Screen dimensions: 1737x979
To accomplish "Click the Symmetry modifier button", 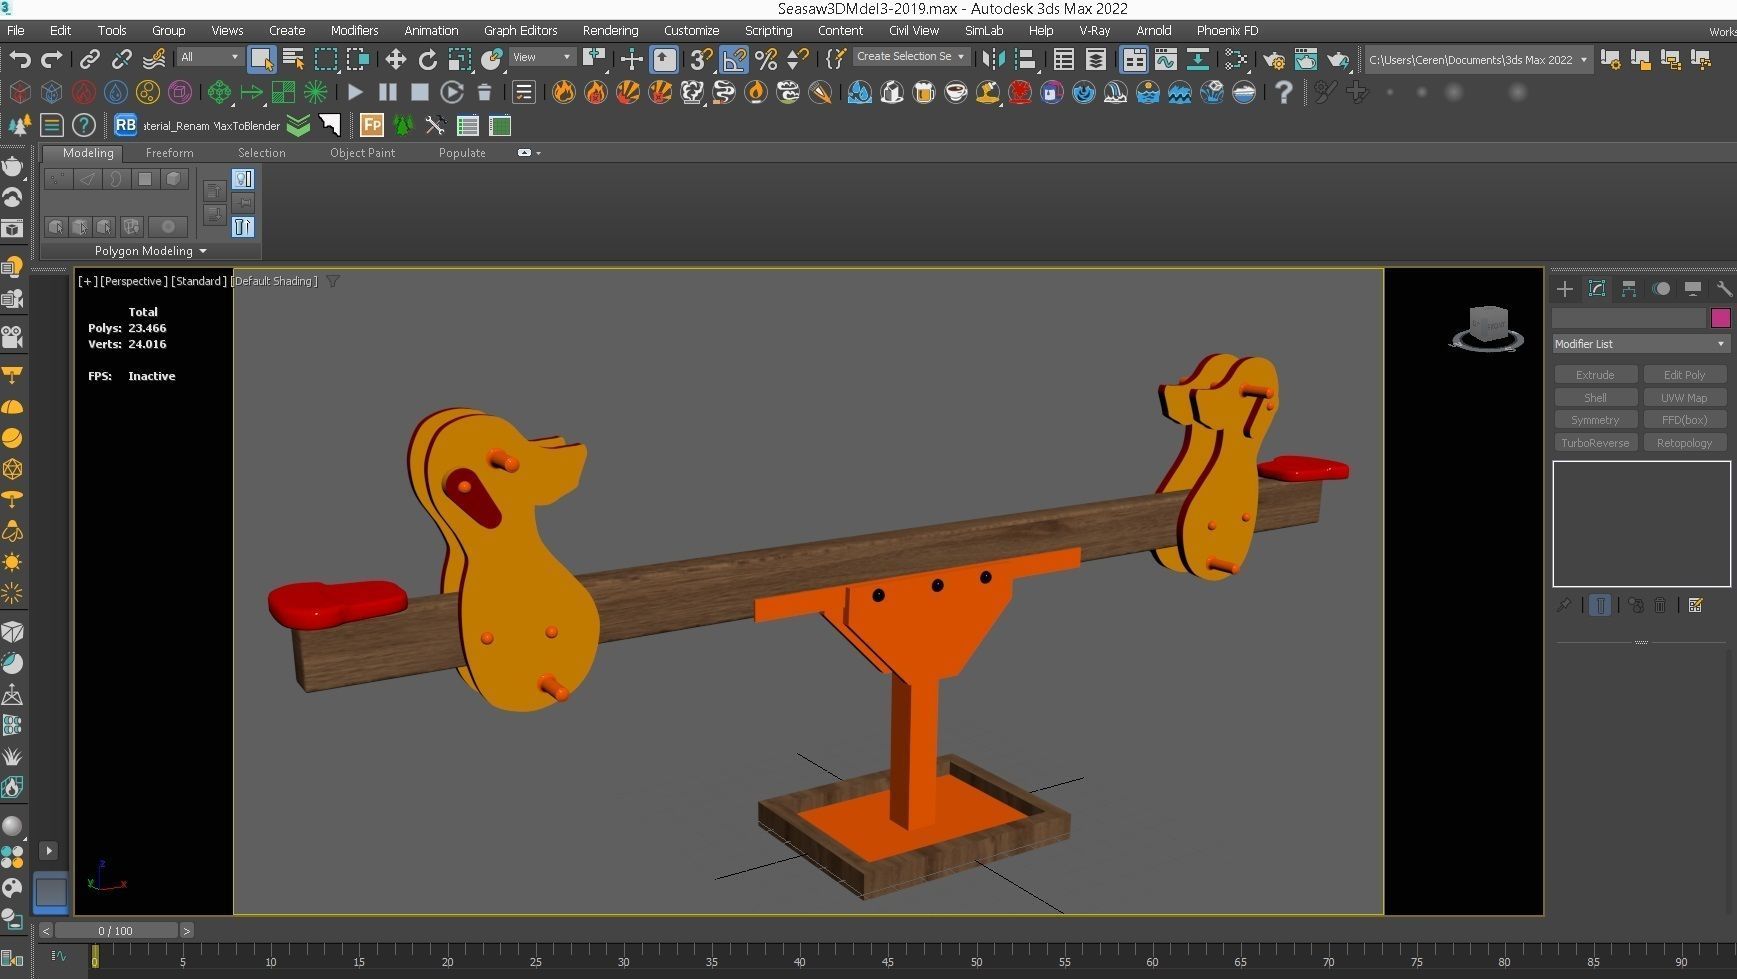I will tap(1595, 420).
